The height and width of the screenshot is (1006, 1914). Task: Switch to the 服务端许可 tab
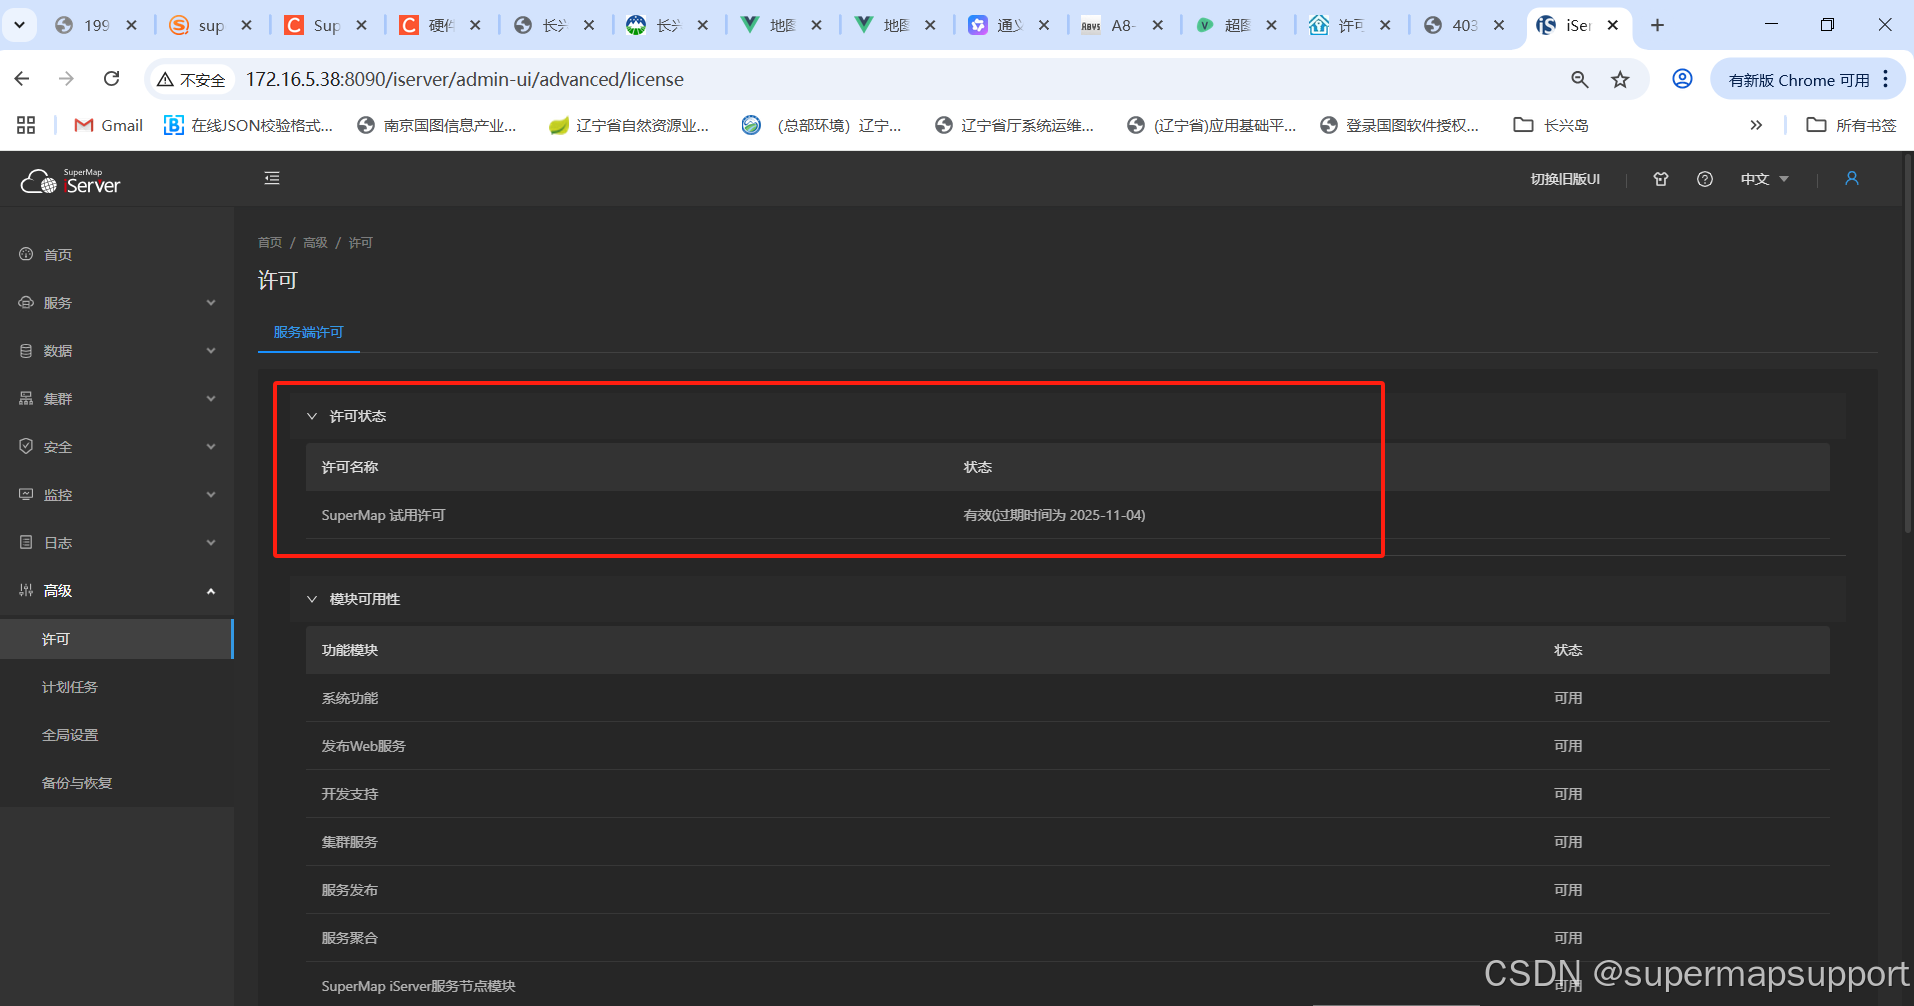(x=308, y=332)
